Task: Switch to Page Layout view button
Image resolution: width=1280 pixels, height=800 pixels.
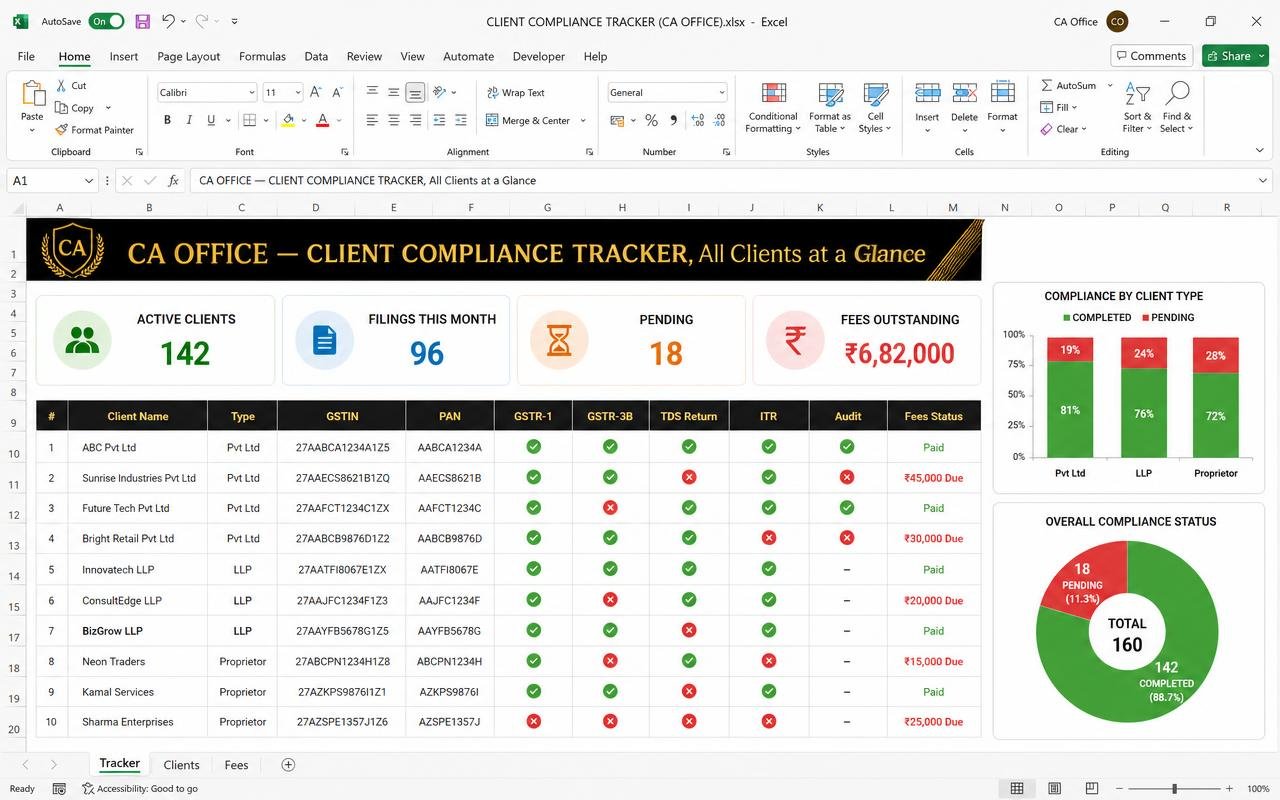Action: coord(1055,788)
